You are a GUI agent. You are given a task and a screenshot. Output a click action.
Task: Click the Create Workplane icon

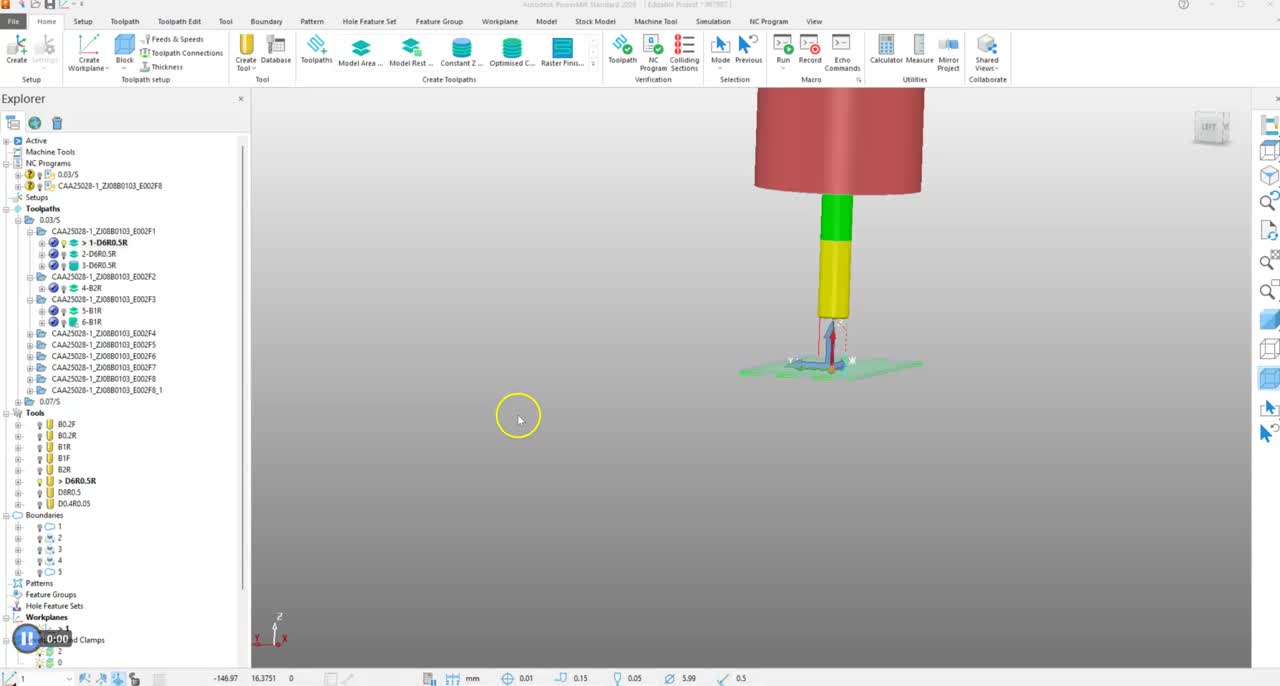pyautogui.click(x=89, y=46)
